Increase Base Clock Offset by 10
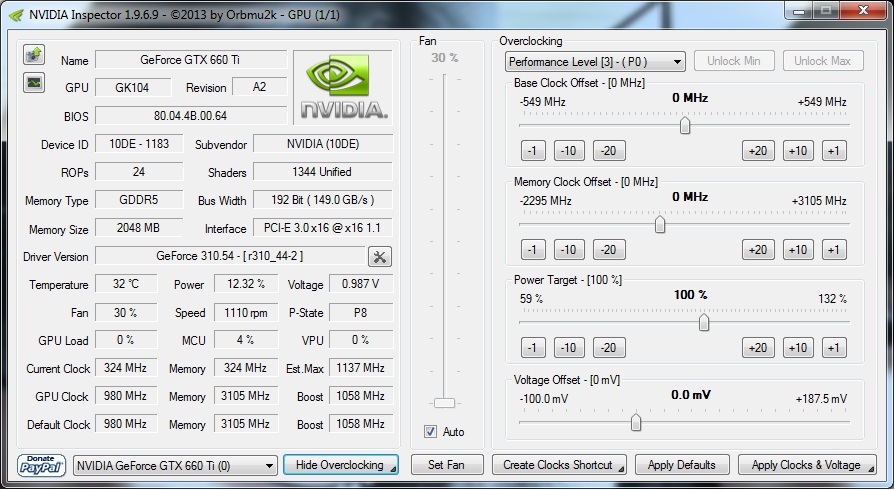 (798, 151)
